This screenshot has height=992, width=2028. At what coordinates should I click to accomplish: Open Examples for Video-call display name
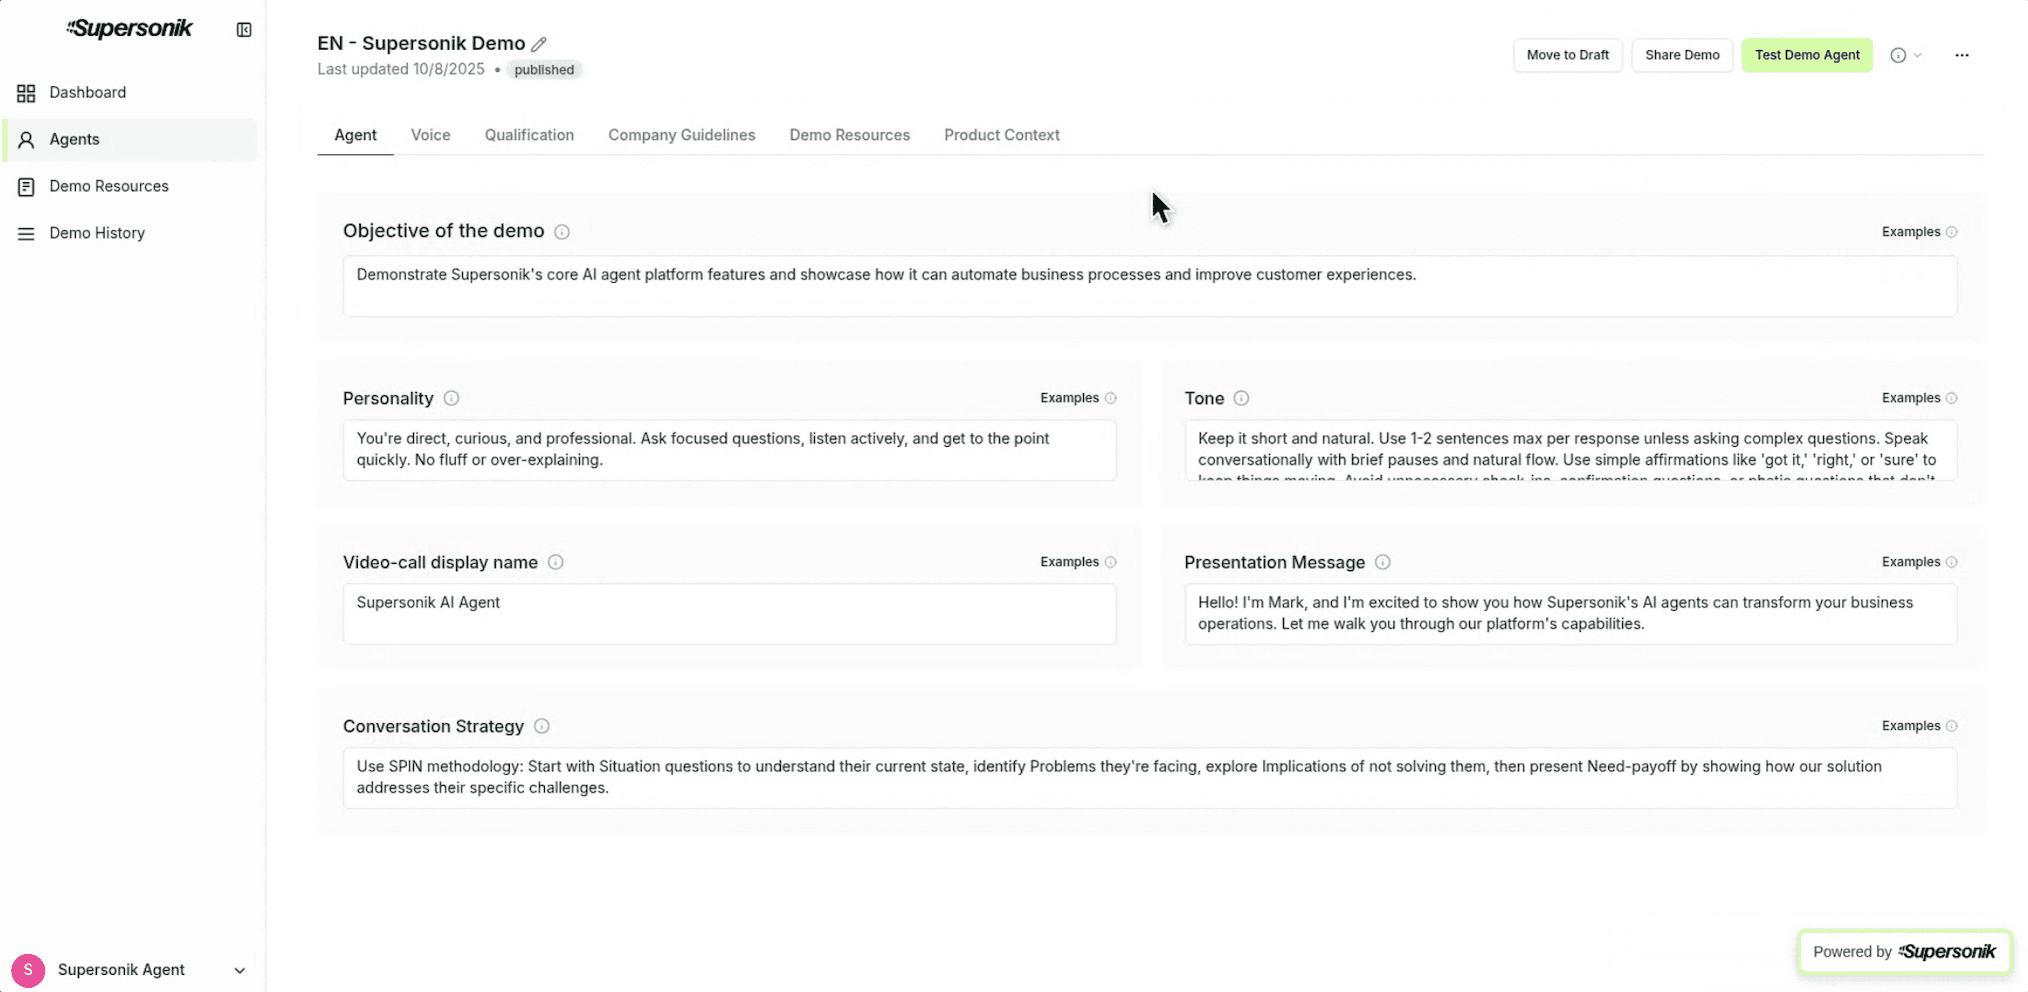point(1078,562)
